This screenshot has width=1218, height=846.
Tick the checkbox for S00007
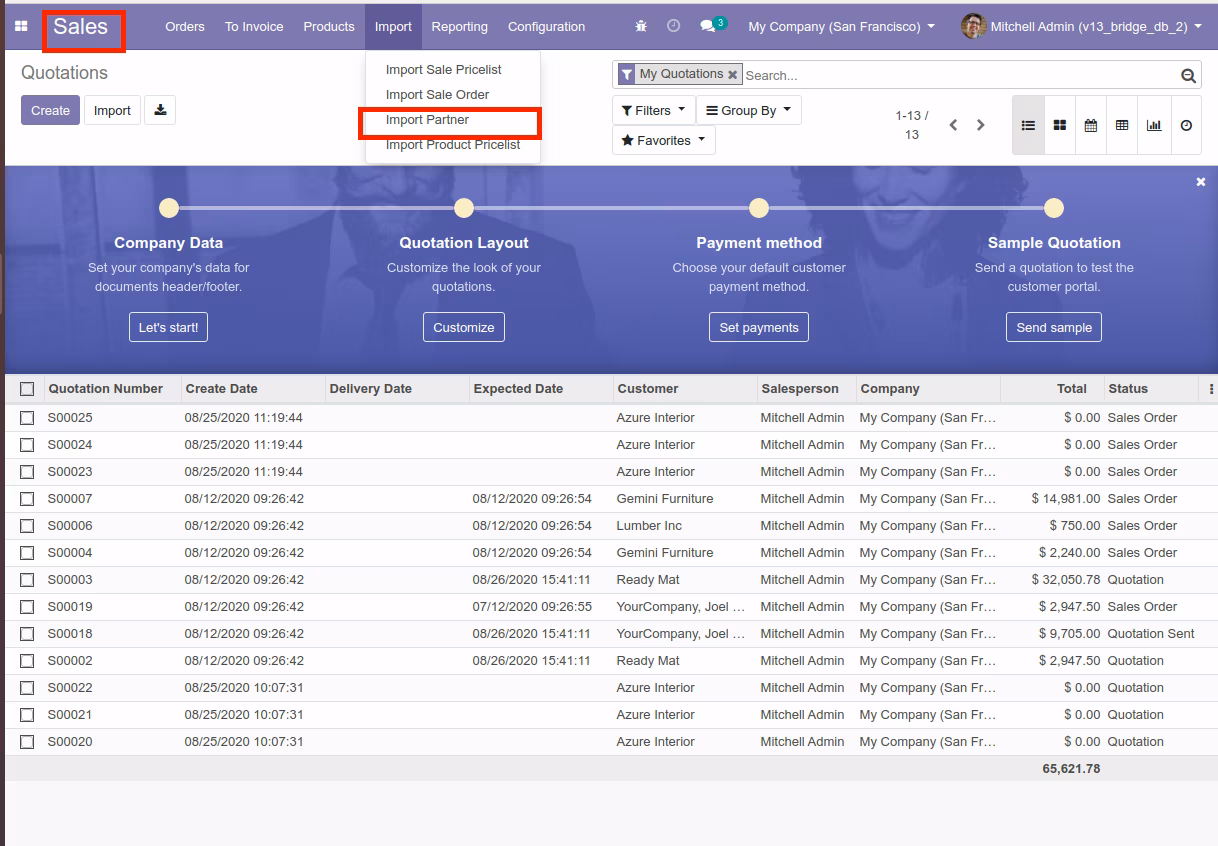click(27, 499)
